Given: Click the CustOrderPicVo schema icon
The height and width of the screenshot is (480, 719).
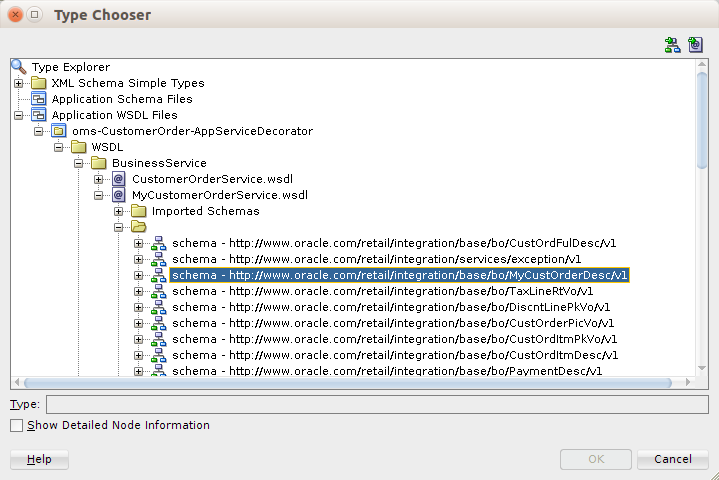Looking at the screenshot, I should 159,324.
